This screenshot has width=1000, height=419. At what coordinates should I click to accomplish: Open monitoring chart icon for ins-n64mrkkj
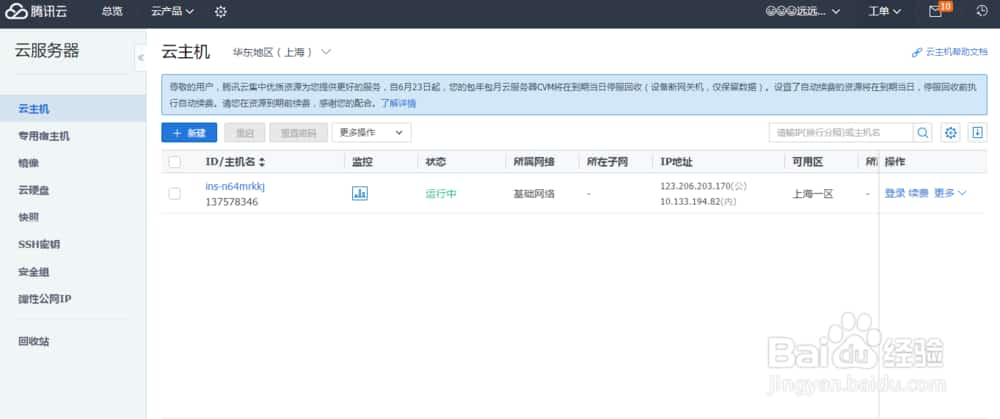tap(360, 194)
